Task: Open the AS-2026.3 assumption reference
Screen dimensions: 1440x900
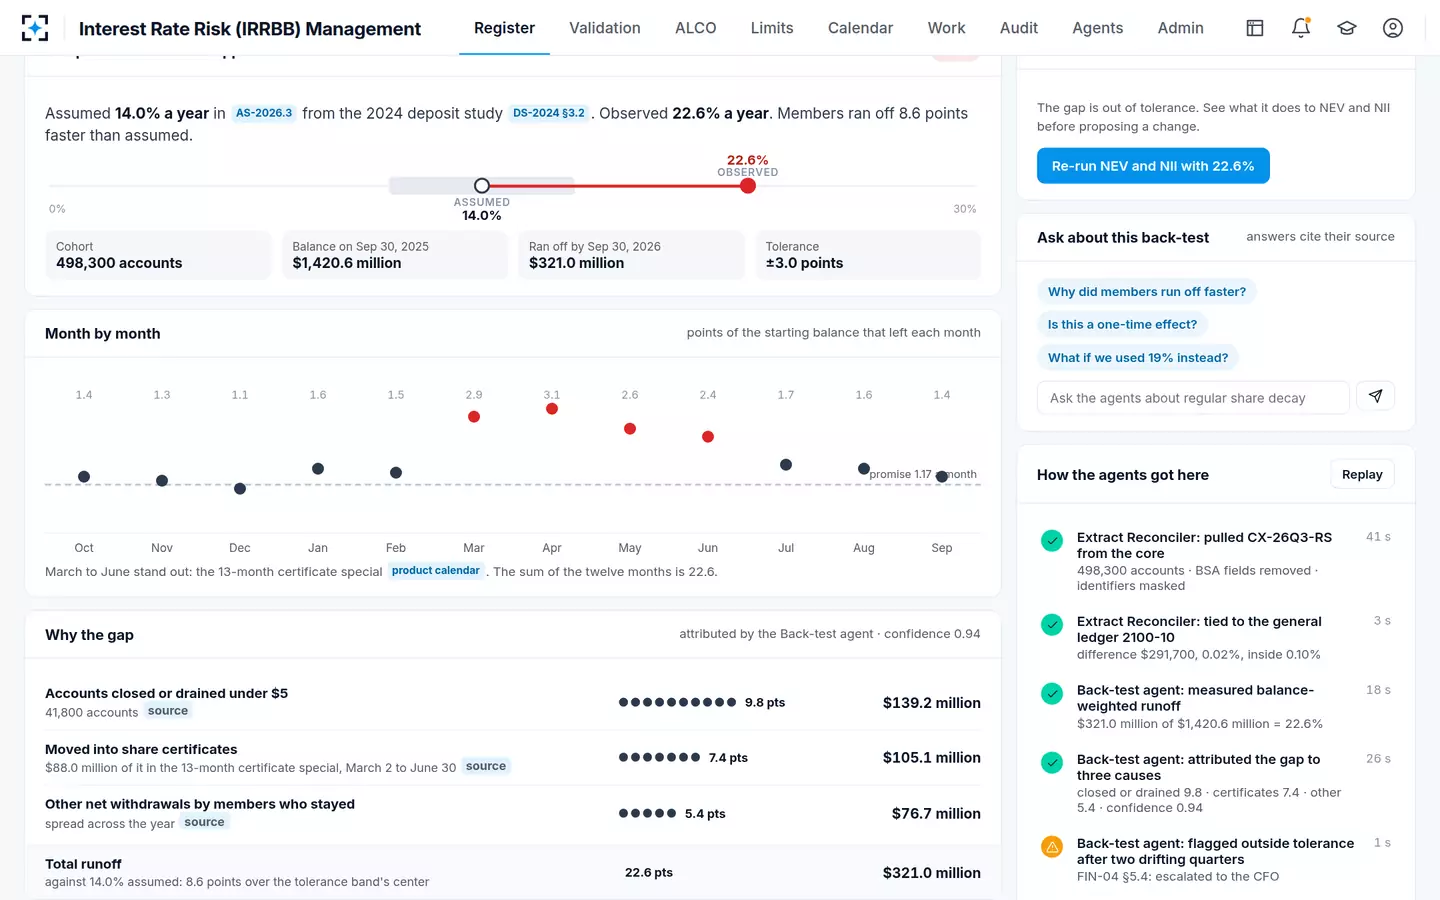Action: (264, 113)
